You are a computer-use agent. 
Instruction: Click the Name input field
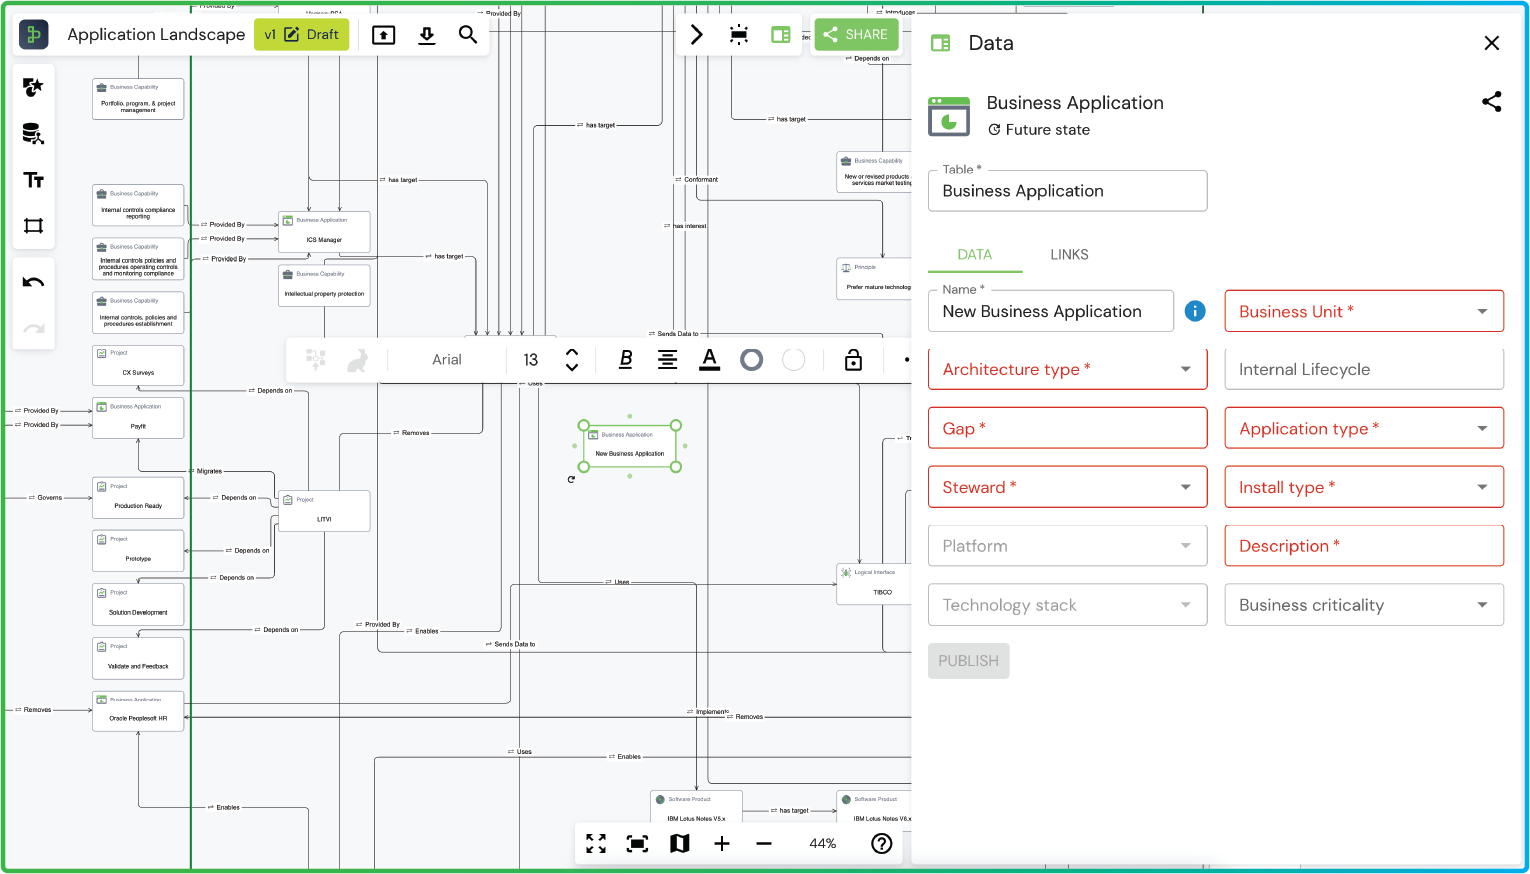click(1050, 312)
